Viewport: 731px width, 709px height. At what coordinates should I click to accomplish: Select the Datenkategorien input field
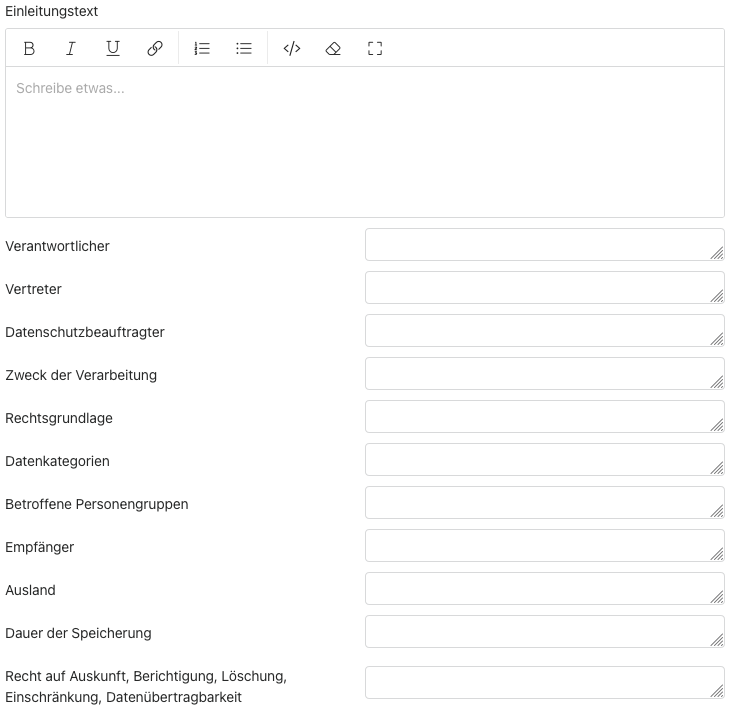[543, 460]
